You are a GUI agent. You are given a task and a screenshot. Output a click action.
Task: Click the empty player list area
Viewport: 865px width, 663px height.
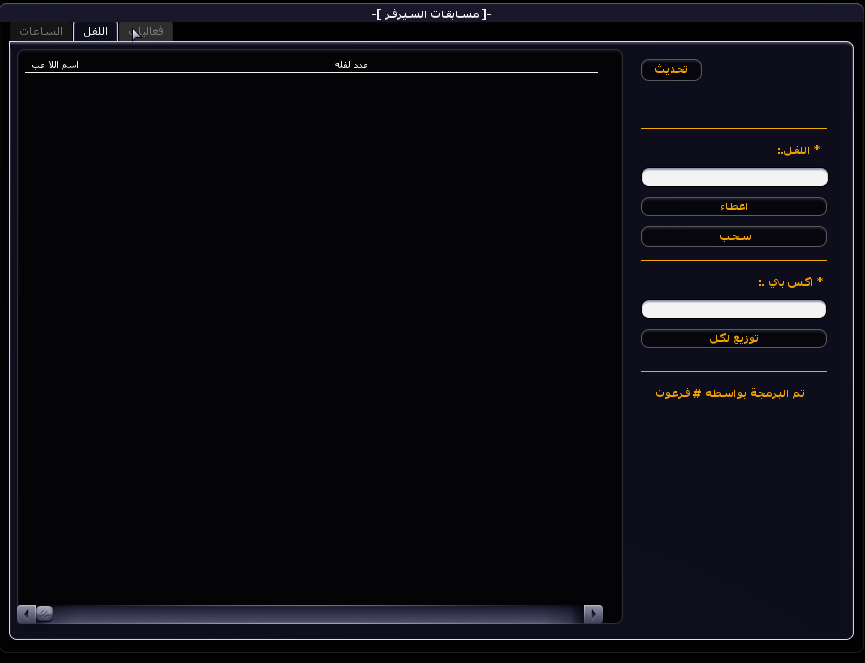tap(310, 330)
